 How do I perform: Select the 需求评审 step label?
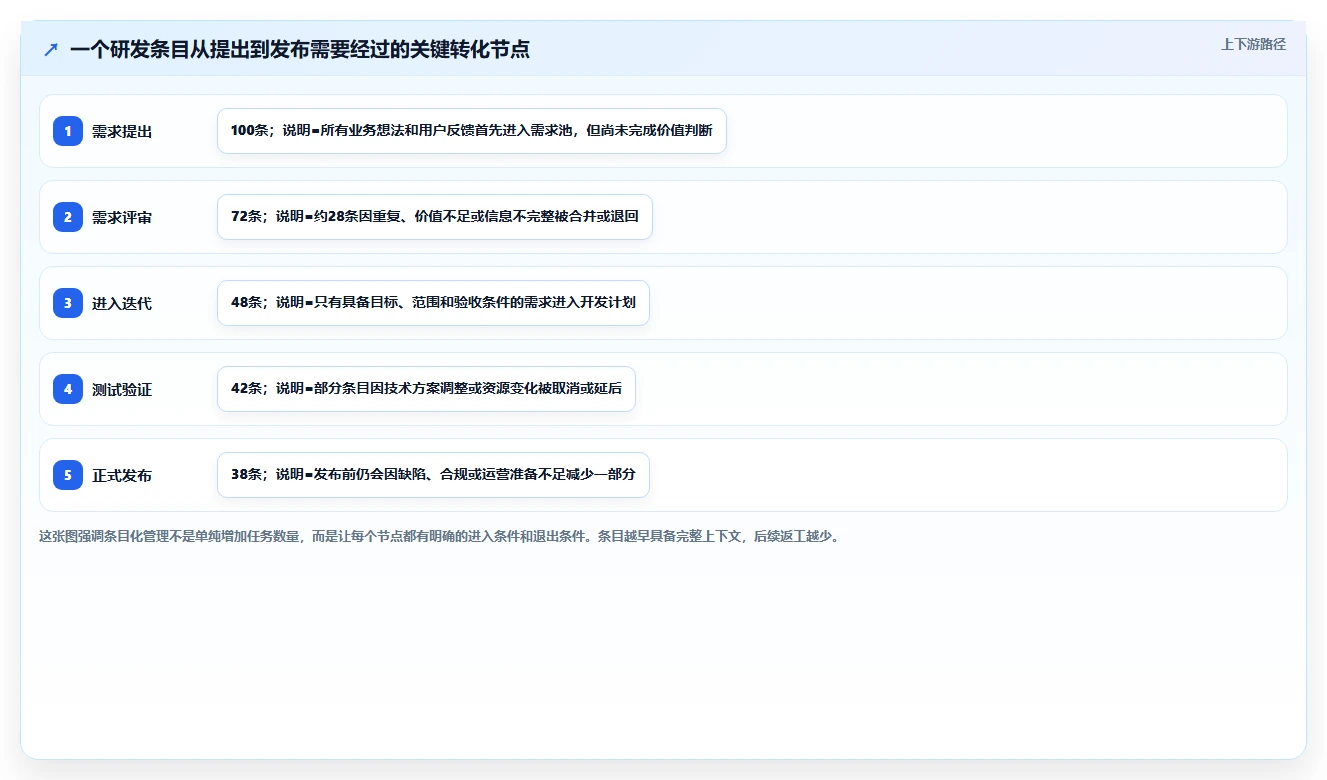(122, 217)
